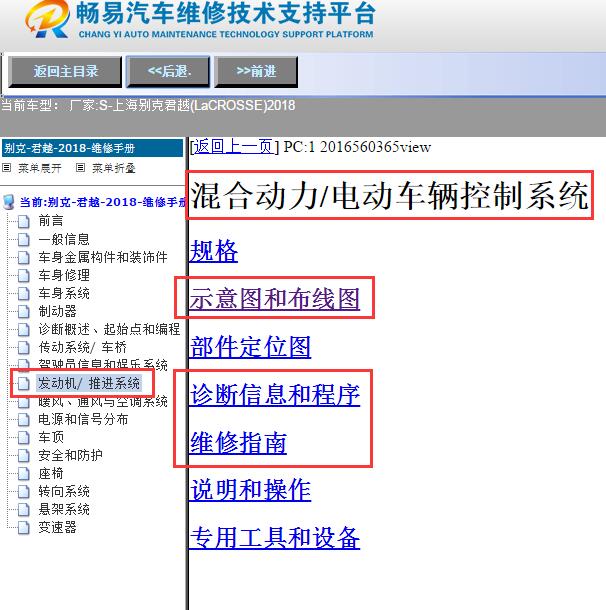Select the 车身系统 tree item

(x=64, y=293)
